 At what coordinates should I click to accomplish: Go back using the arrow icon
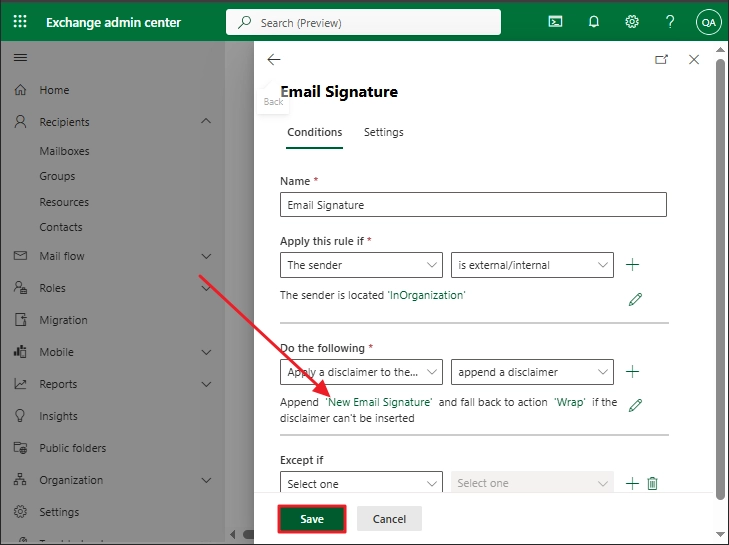[x=274, y=60]
